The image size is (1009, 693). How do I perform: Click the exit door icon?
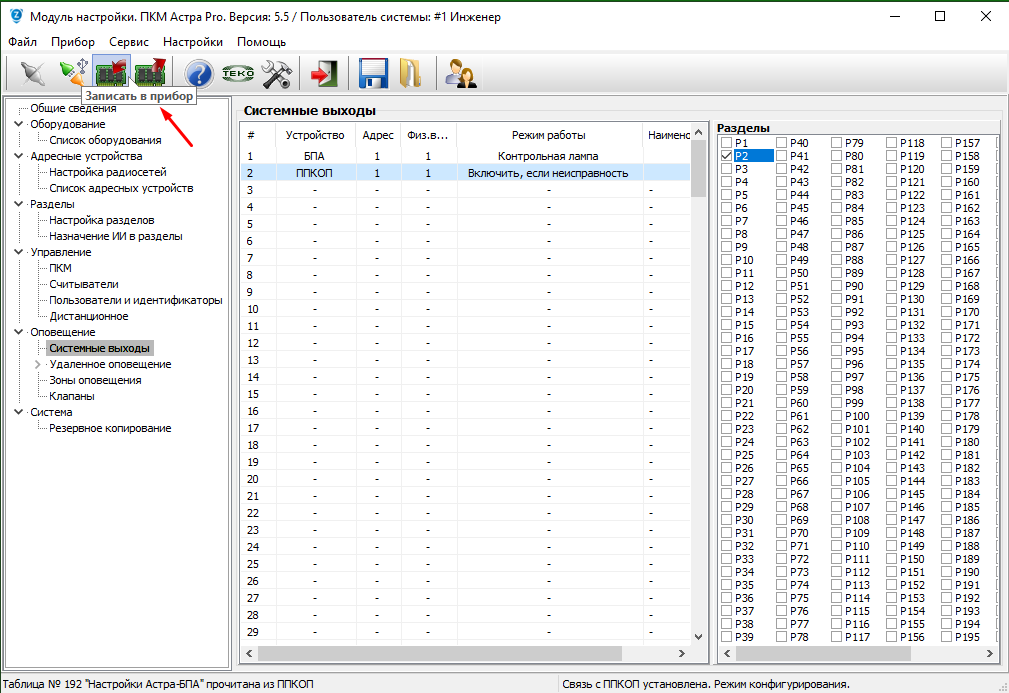(323, 74)
